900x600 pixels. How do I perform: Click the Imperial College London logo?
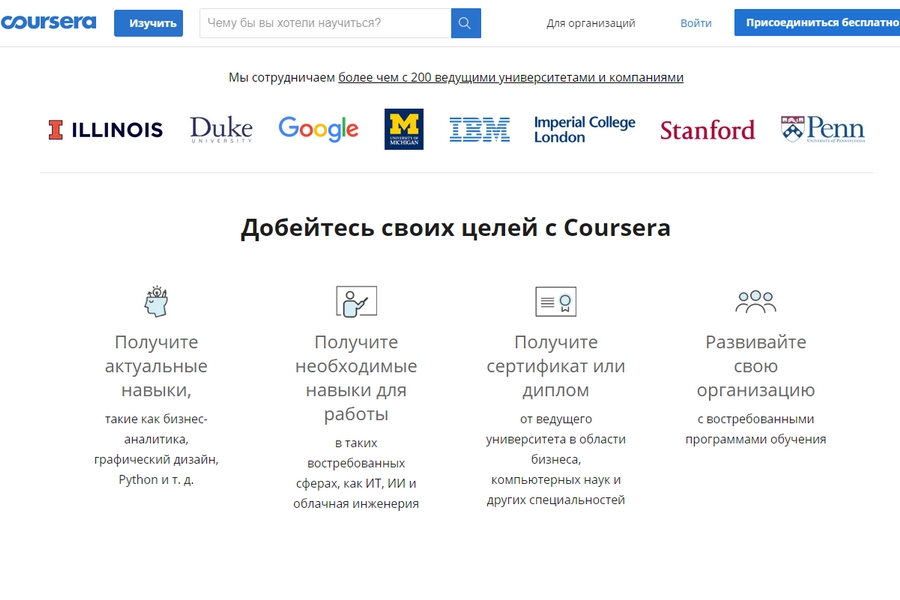584,129
